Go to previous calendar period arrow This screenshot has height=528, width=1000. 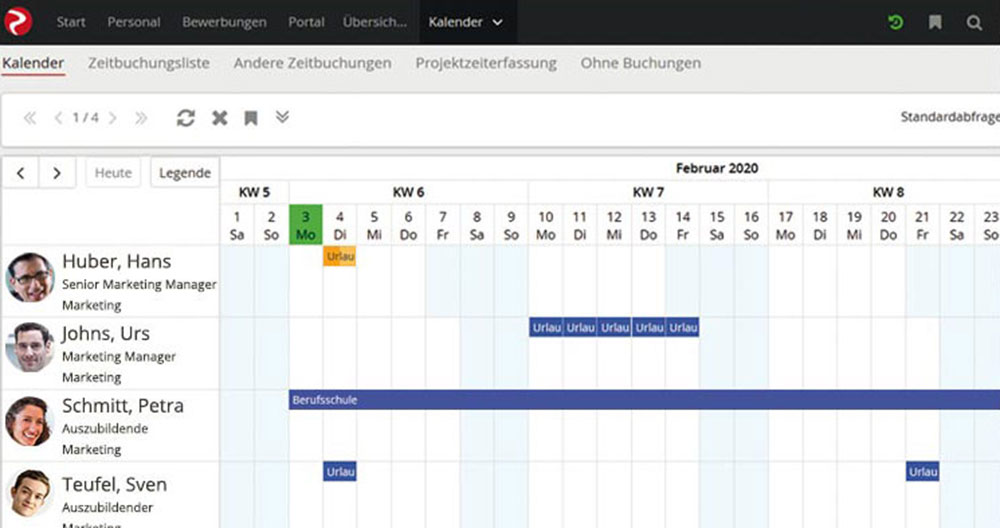click(x=20, y=173)
